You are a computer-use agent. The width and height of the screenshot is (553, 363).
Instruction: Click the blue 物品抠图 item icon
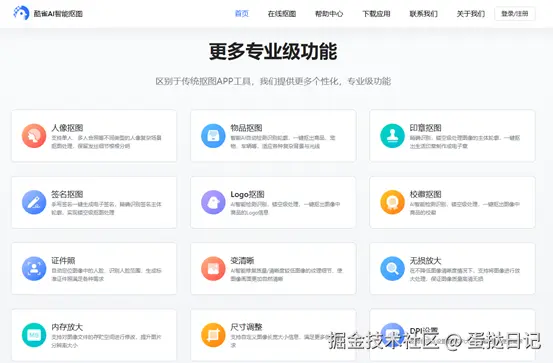point(213,135)
